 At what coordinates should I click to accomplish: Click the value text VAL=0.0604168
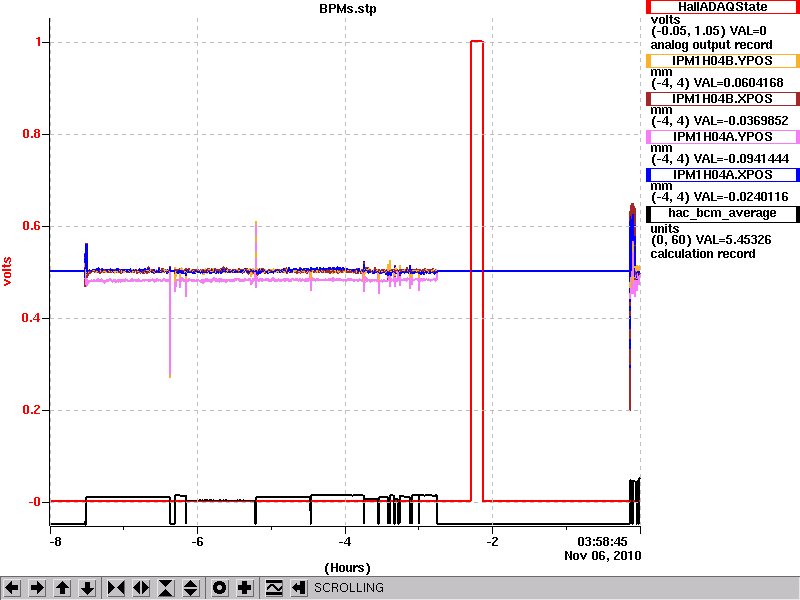[x=738, y=83]
